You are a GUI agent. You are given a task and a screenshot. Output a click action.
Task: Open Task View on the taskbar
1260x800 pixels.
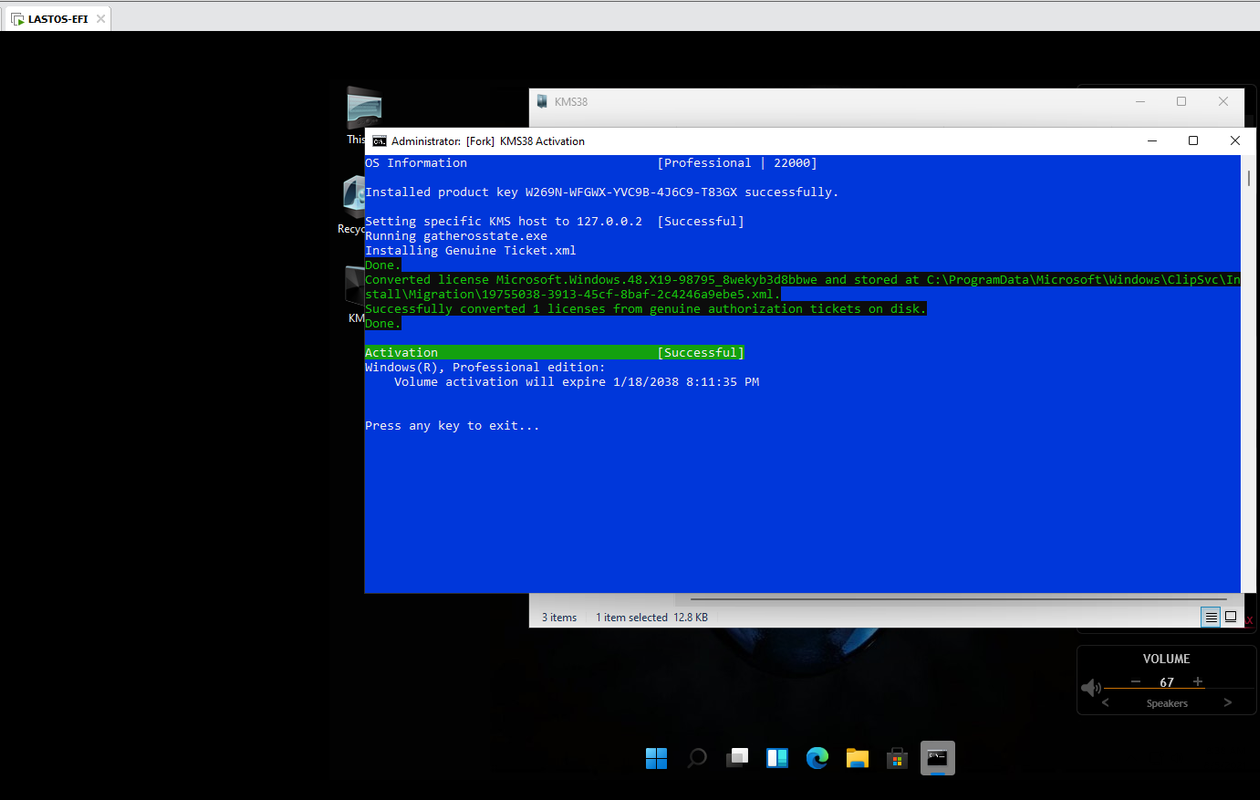(x=737, y=758)
